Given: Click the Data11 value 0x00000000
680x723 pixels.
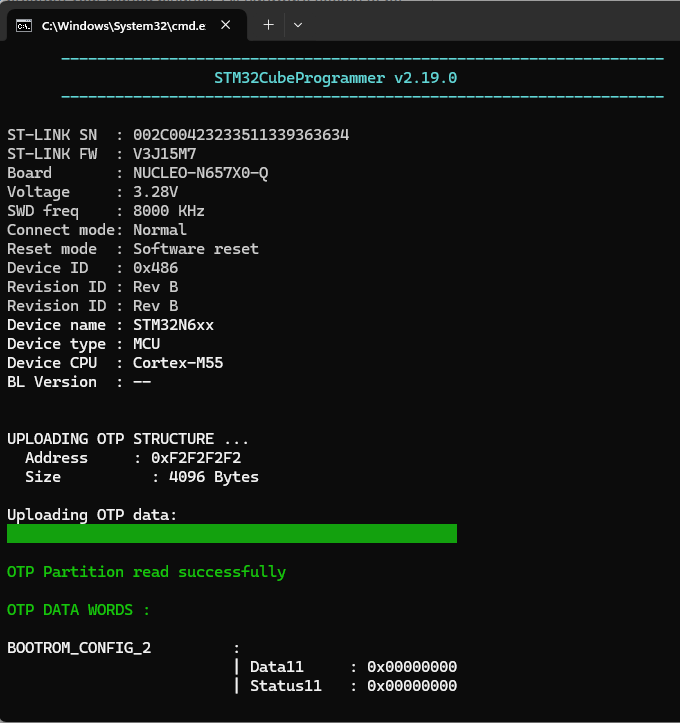Looking at the screenshot, I should (x=412, y=667).
